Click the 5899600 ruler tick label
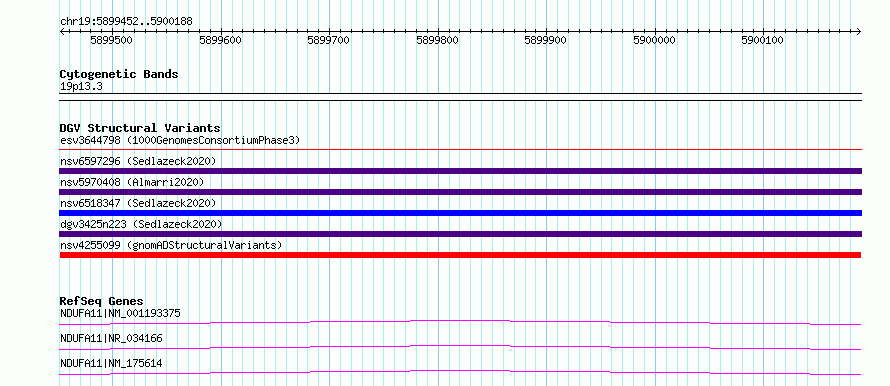 pyautogui.click(x=221, y=40)
